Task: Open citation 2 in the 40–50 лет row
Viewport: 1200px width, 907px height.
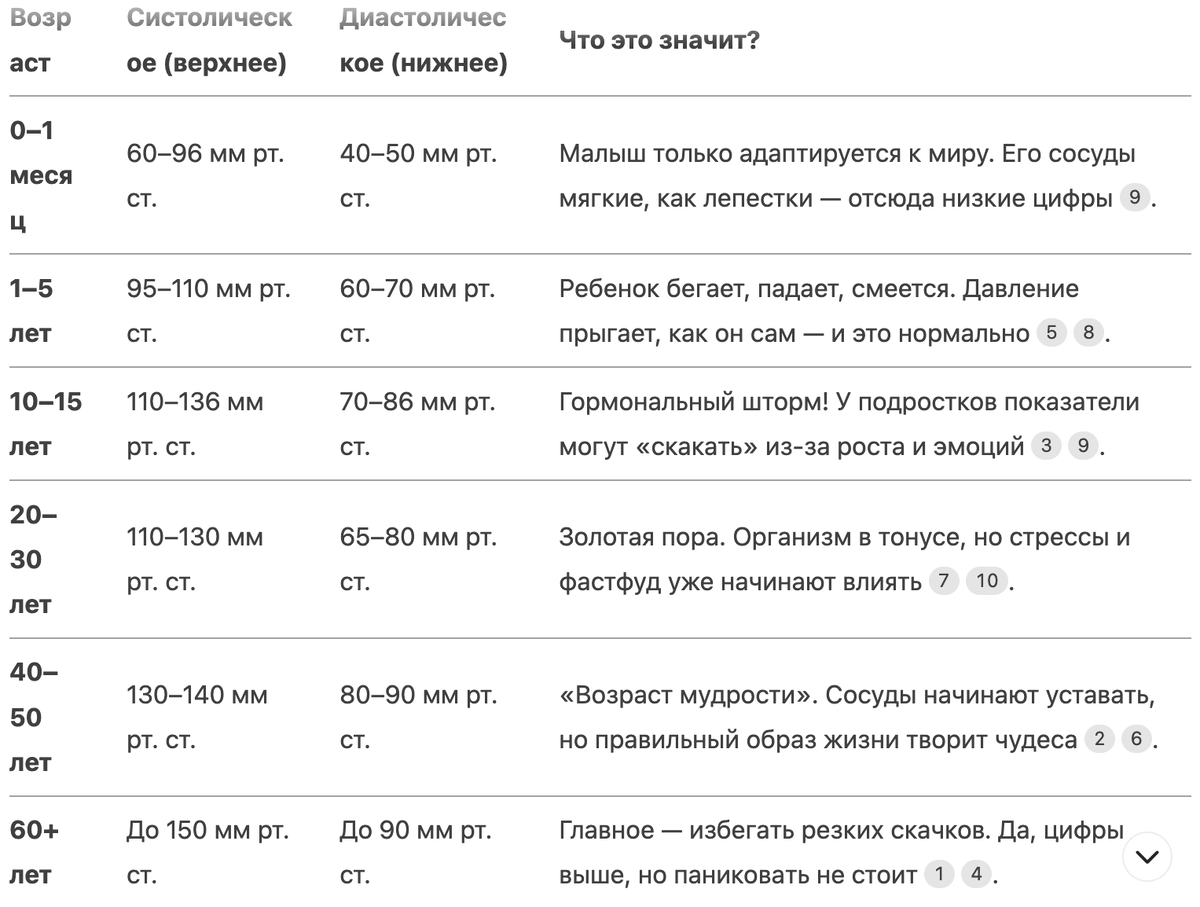Action: coord(1099,739)
